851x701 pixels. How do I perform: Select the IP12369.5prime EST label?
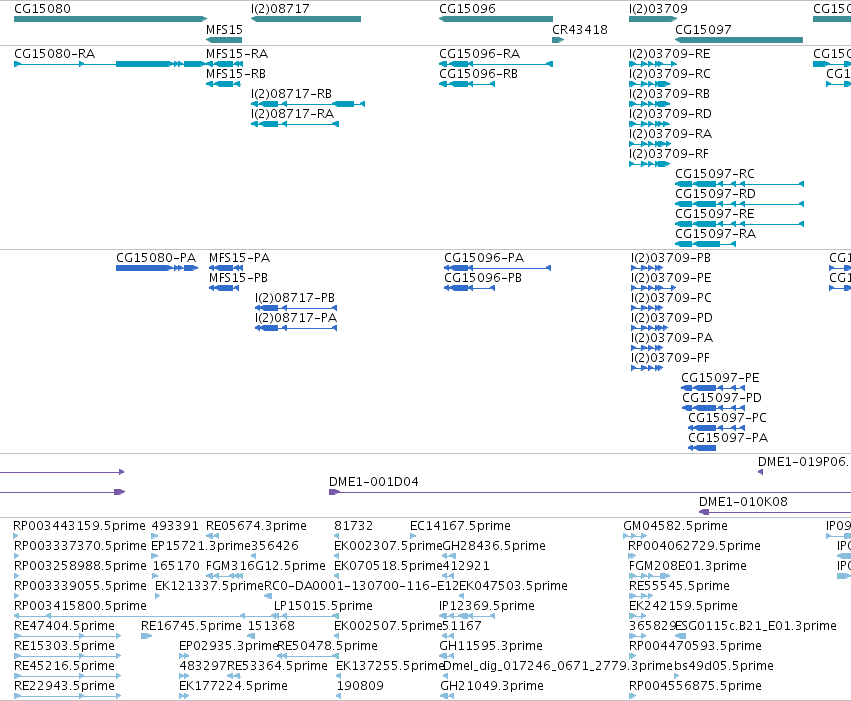tap(487, 606)
